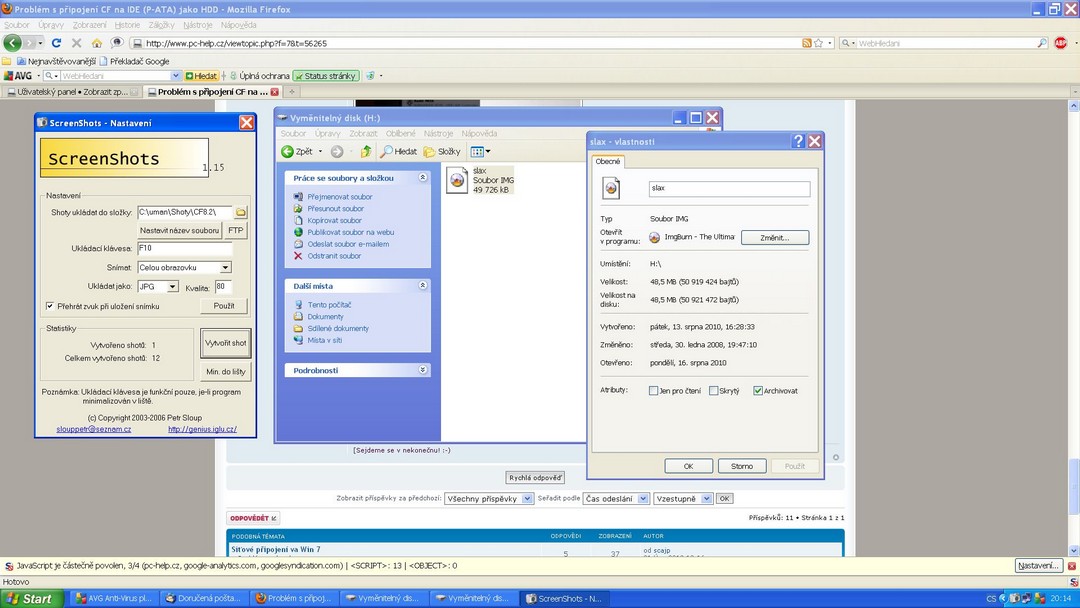This screenshot has width=1080, height=608.
Task: Go to Firefox home page icon
Action: pyautogui.click(x=96, y=43)
